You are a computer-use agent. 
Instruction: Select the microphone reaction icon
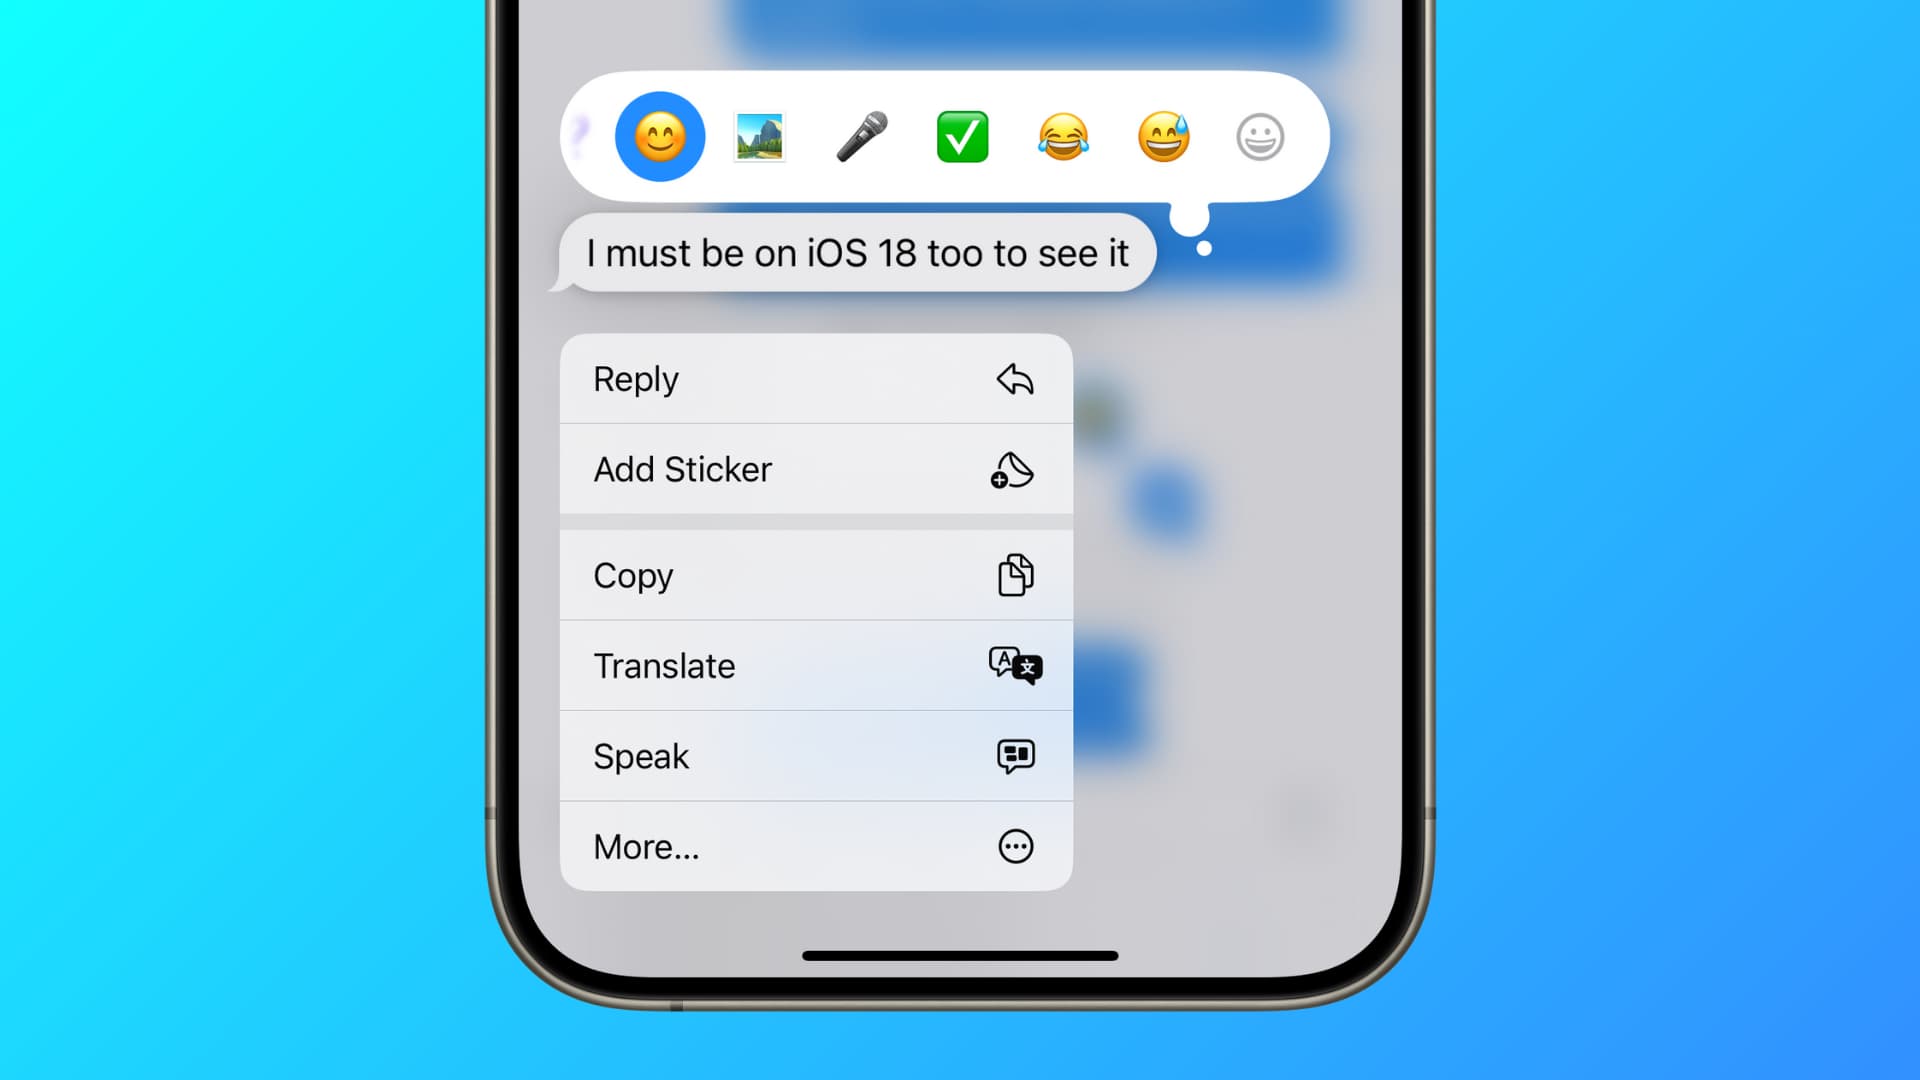coord(861,136)
